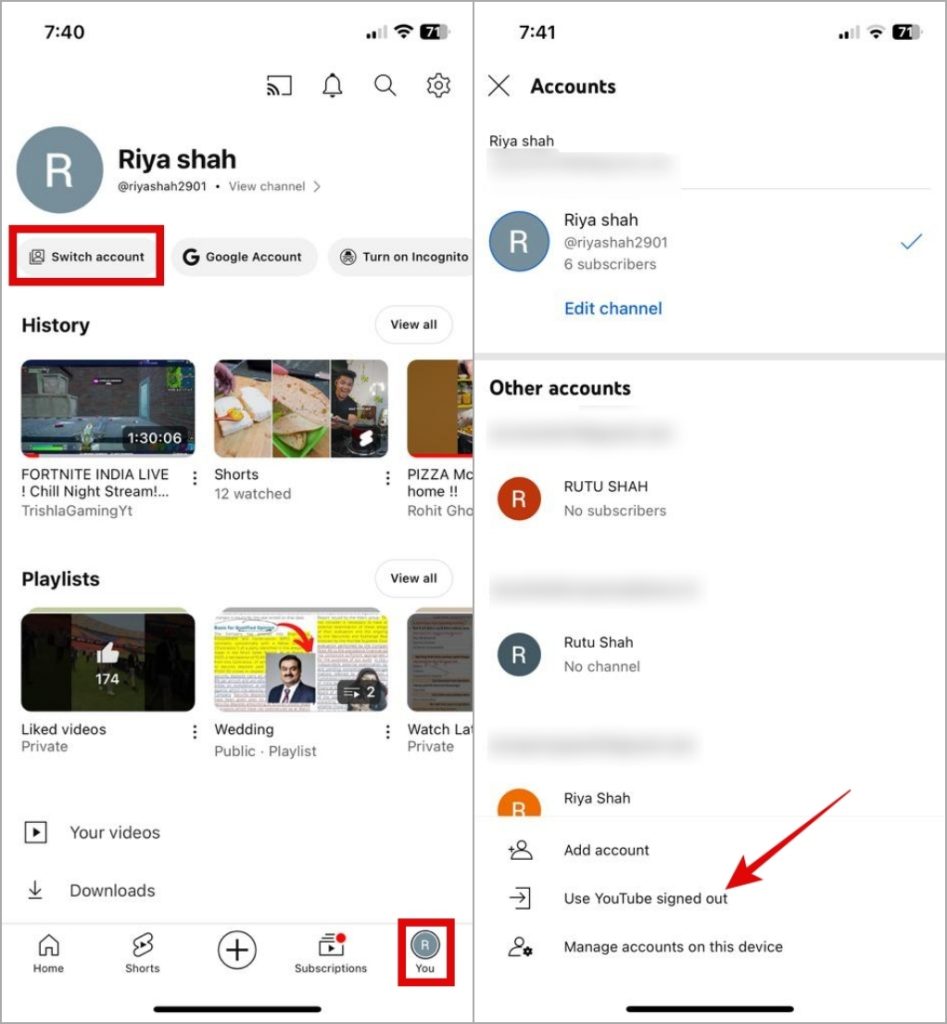Switch to RUTU SHAH account with no subscribers

[709, 498]
